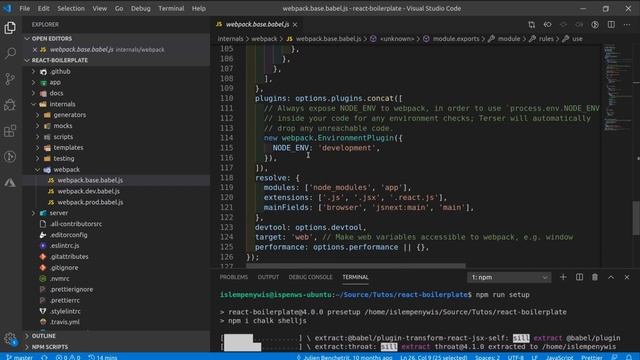Expand the NPM Scripts section

(x=116, y=347)
